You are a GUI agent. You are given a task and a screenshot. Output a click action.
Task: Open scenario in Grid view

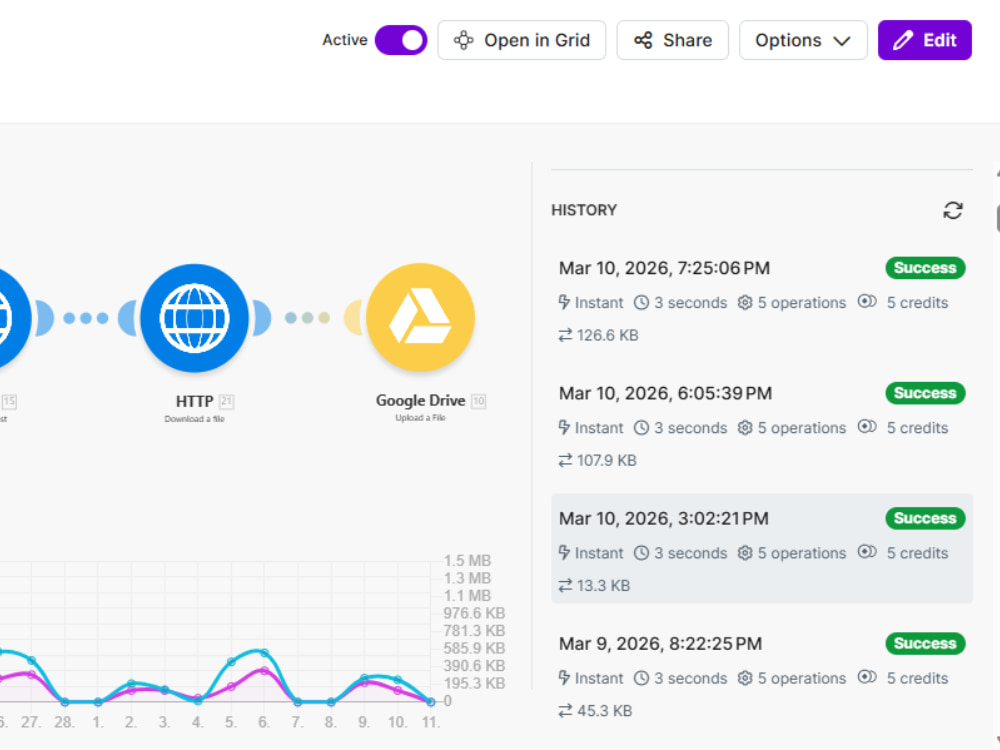(522, 40)
